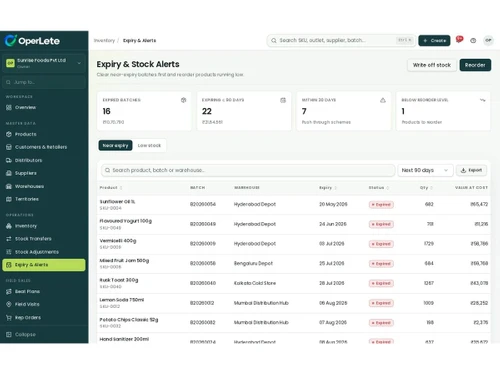Click the Expired Batches card icon
Image resolution: width=500 pixels, height=375 pixels.
[183, 100]
